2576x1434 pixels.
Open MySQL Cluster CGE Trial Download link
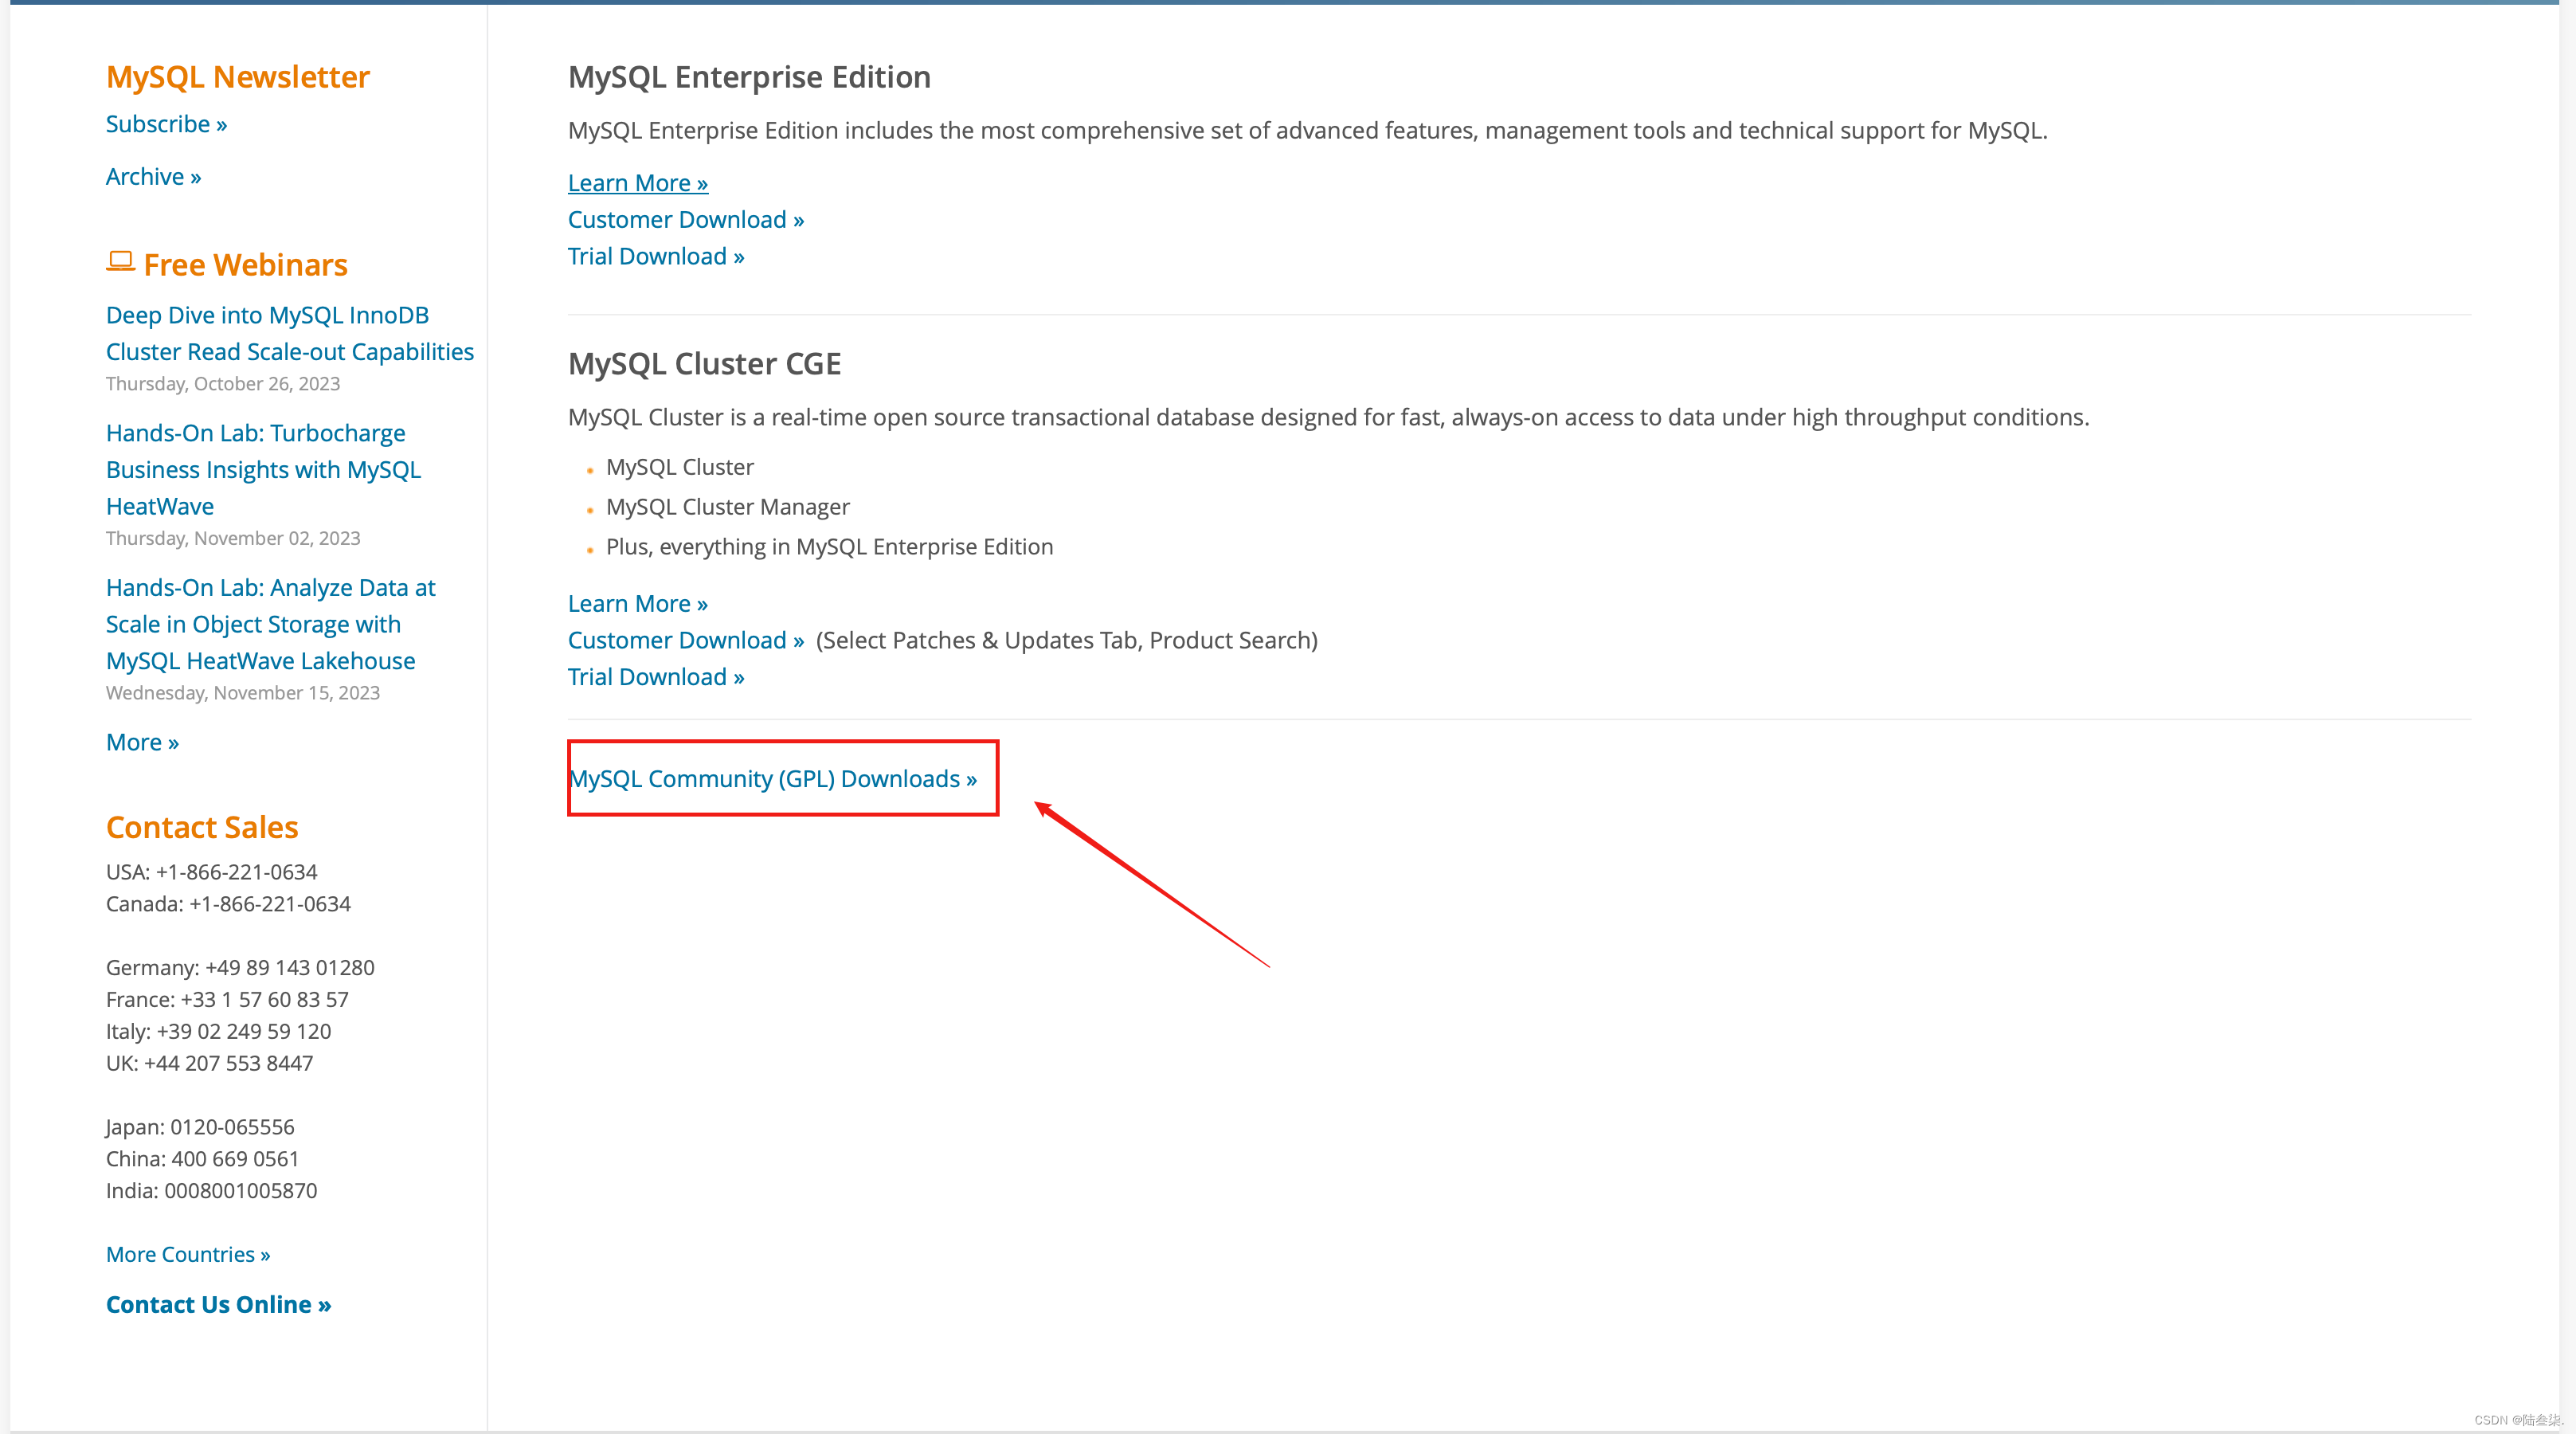(656, 677)
